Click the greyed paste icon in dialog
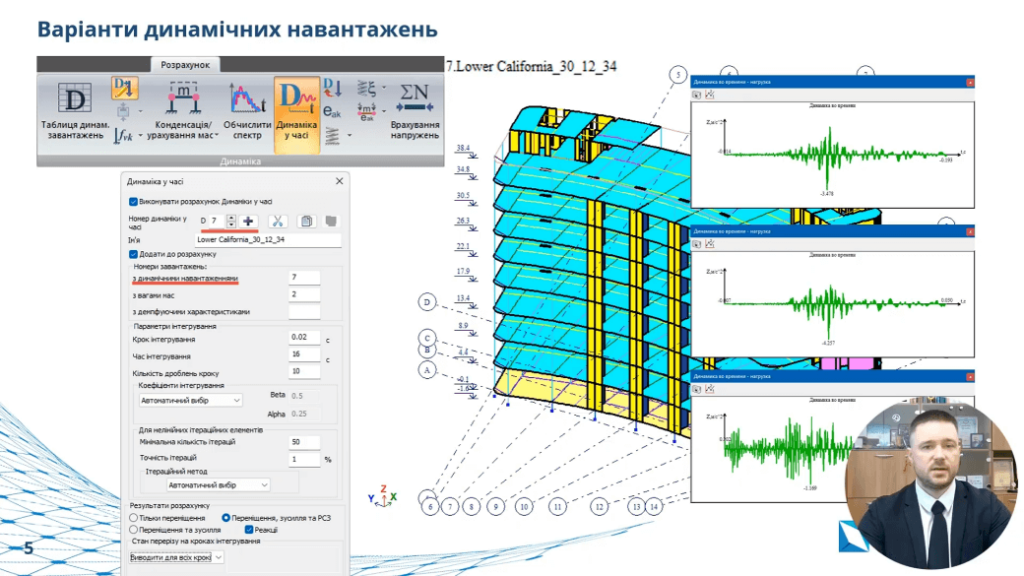Viewport: 1024px width, 576px height. [331, 221]
